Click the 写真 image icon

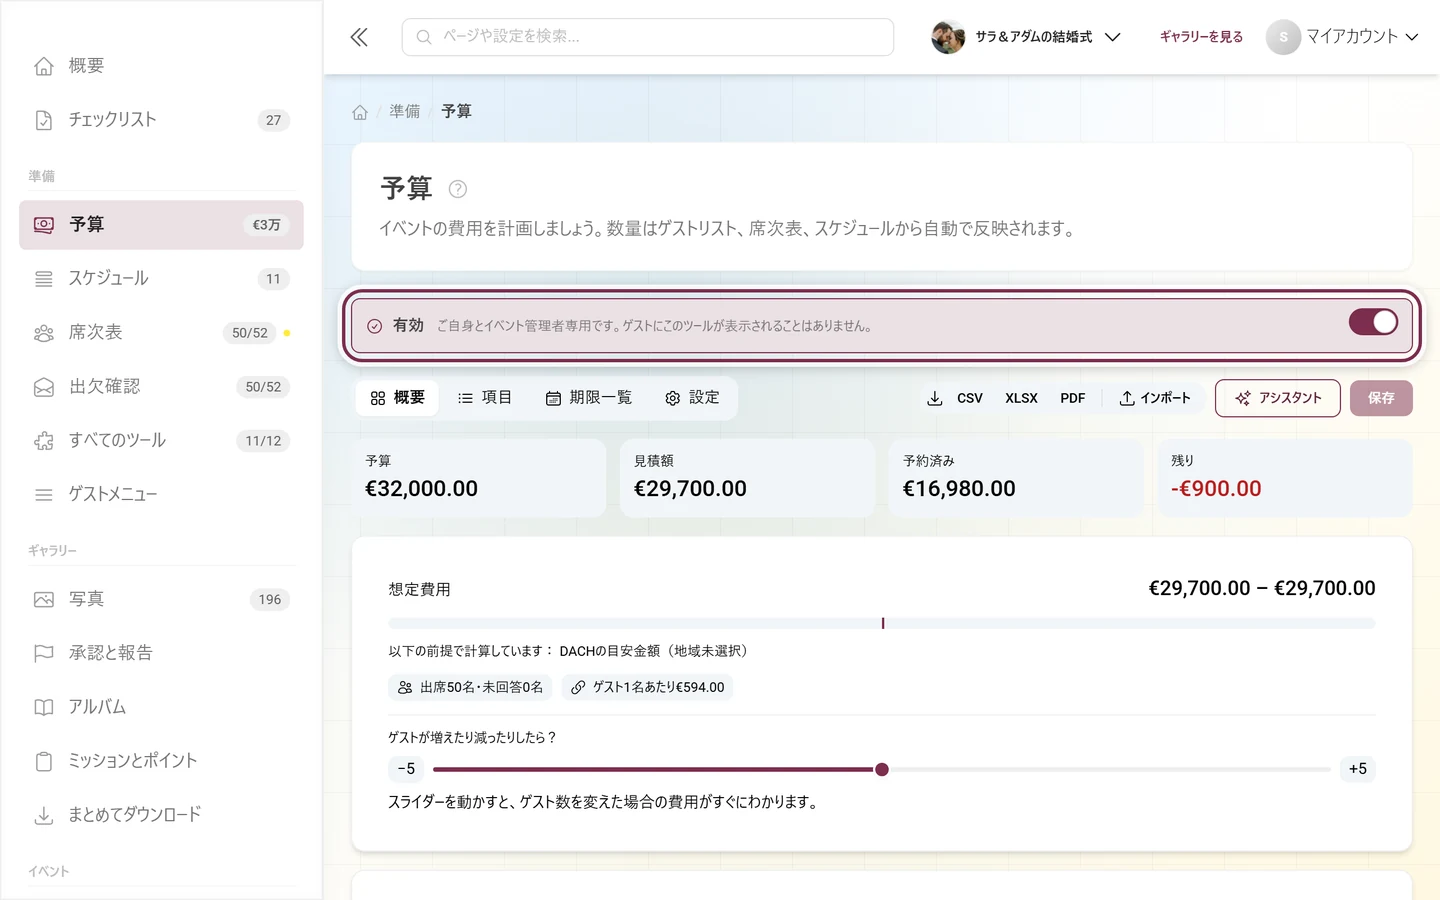point(44,600)
